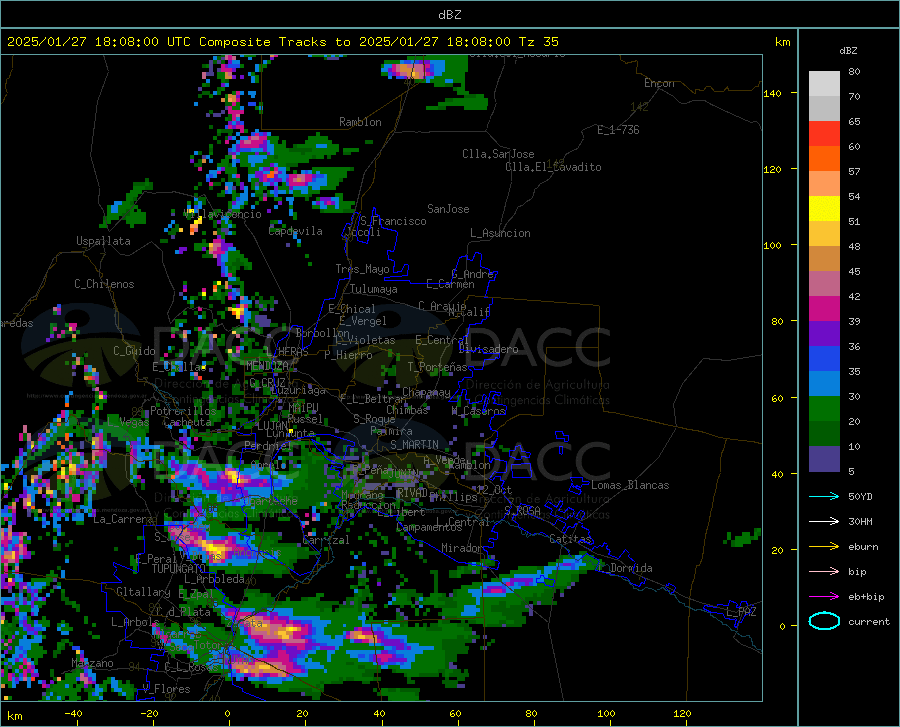Click the Potrerillos map label
Viewport: 900px width, 727px height.
pos(183,411)
